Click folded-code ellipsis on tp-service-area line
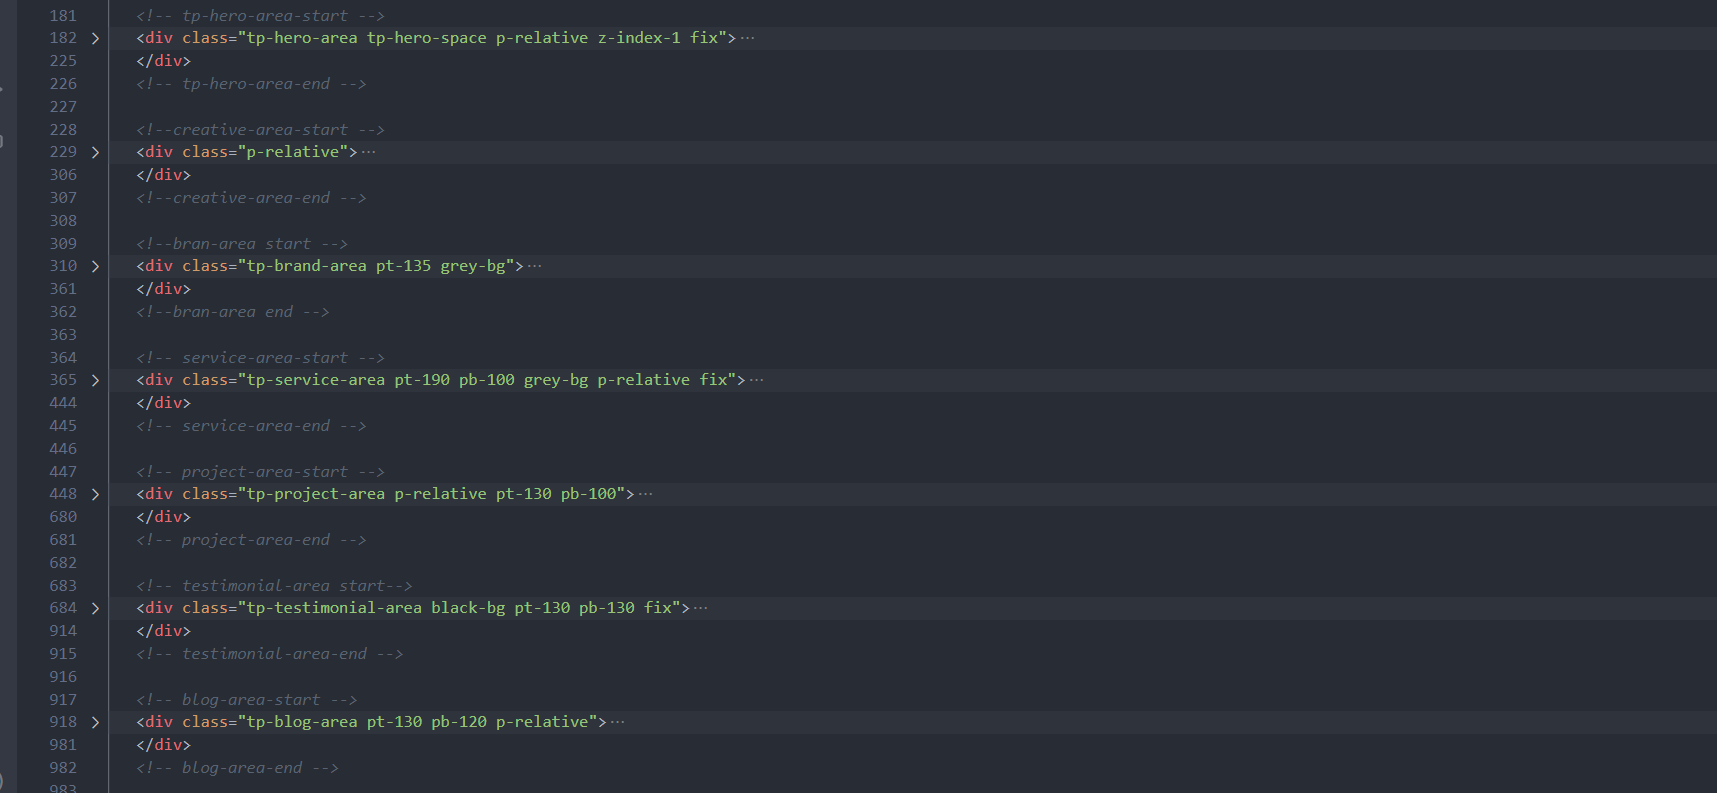This screenshot has width=1717, height=793. coord(756,380)
